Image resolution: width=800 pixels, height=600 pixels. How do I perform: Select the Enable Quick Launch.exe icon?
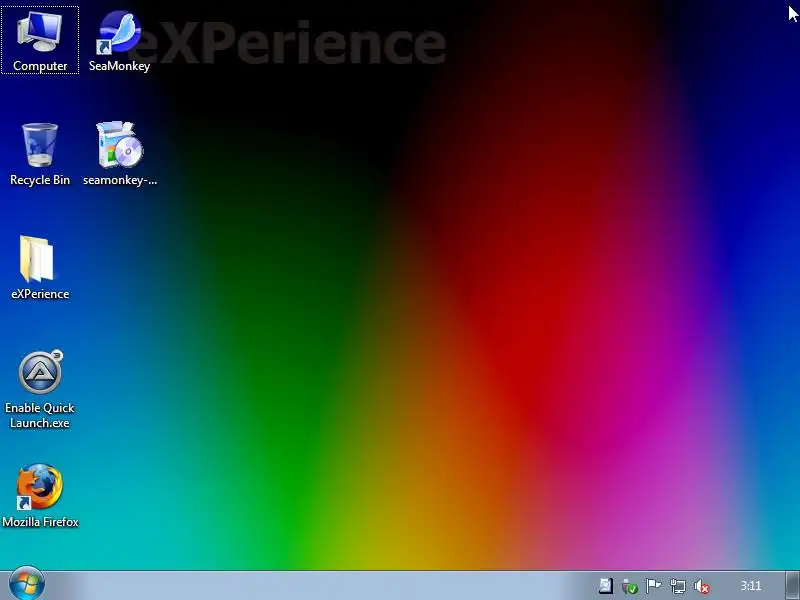[40, 389]
